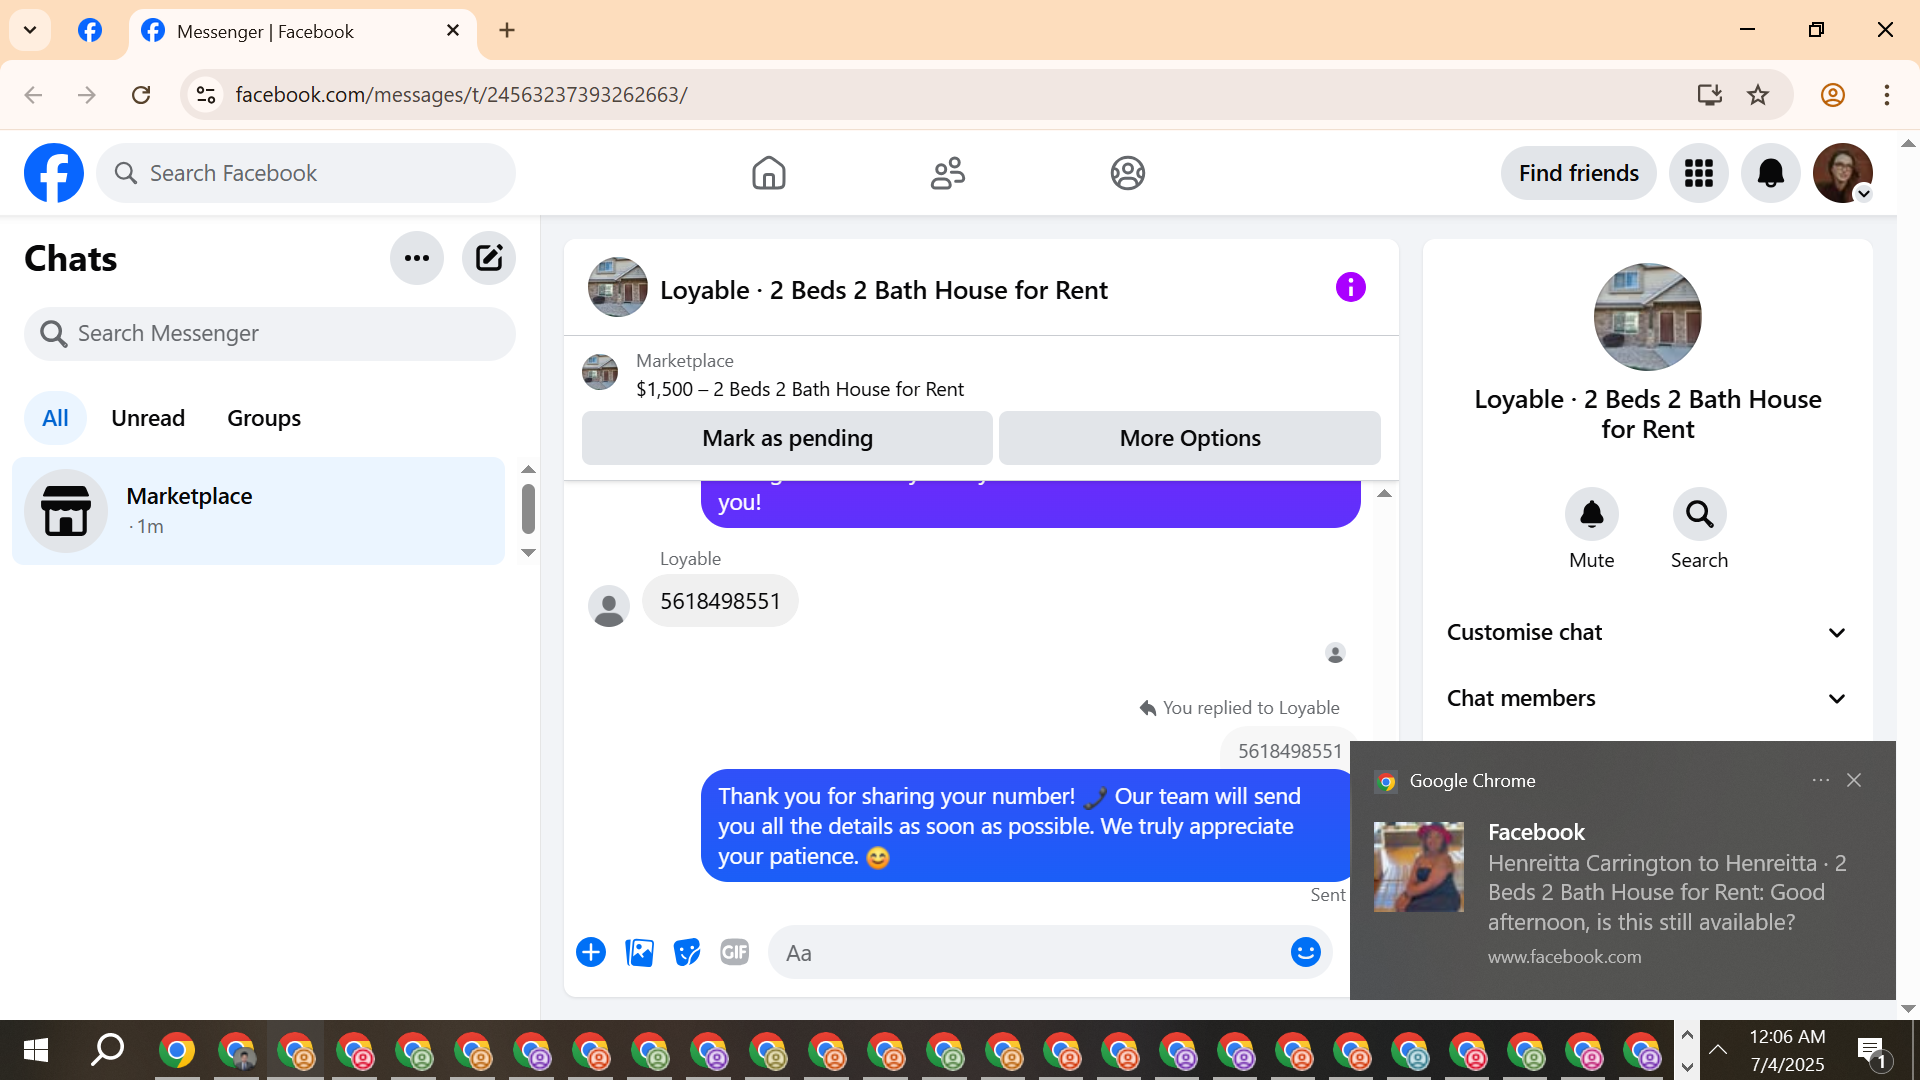The width and height of the screenshot is (1920, 1080).
Task: Open more actions blue plus icon
Action: pyautogui.click(x=591, y=952)
